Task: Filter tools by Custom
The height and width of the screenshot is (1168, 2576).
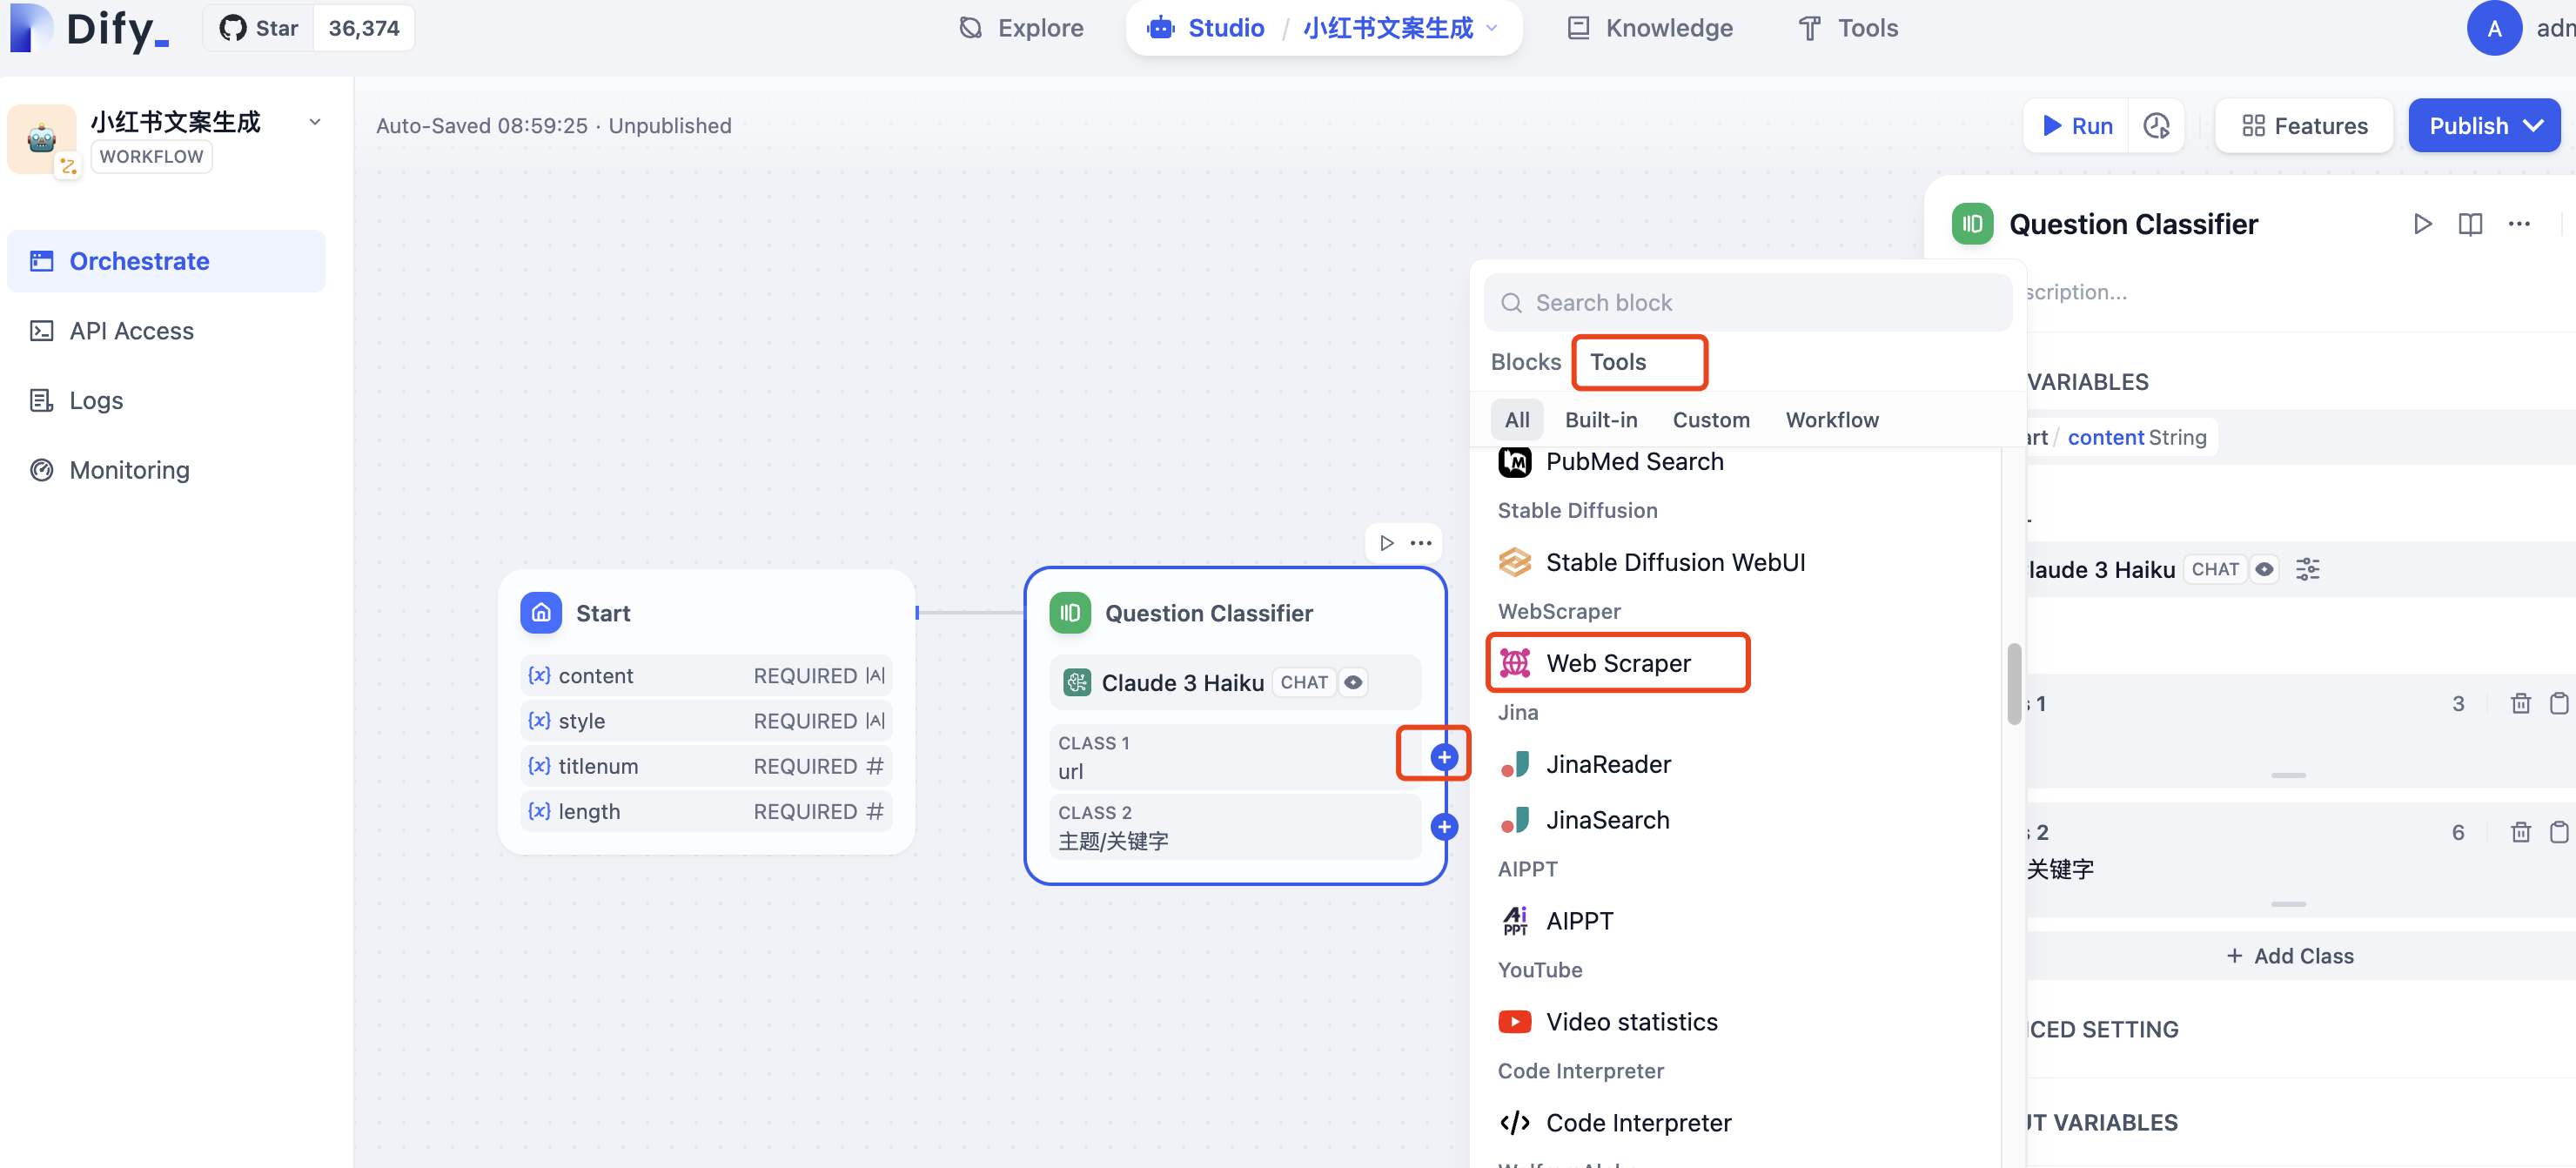Action: (x=1711, y=420)
